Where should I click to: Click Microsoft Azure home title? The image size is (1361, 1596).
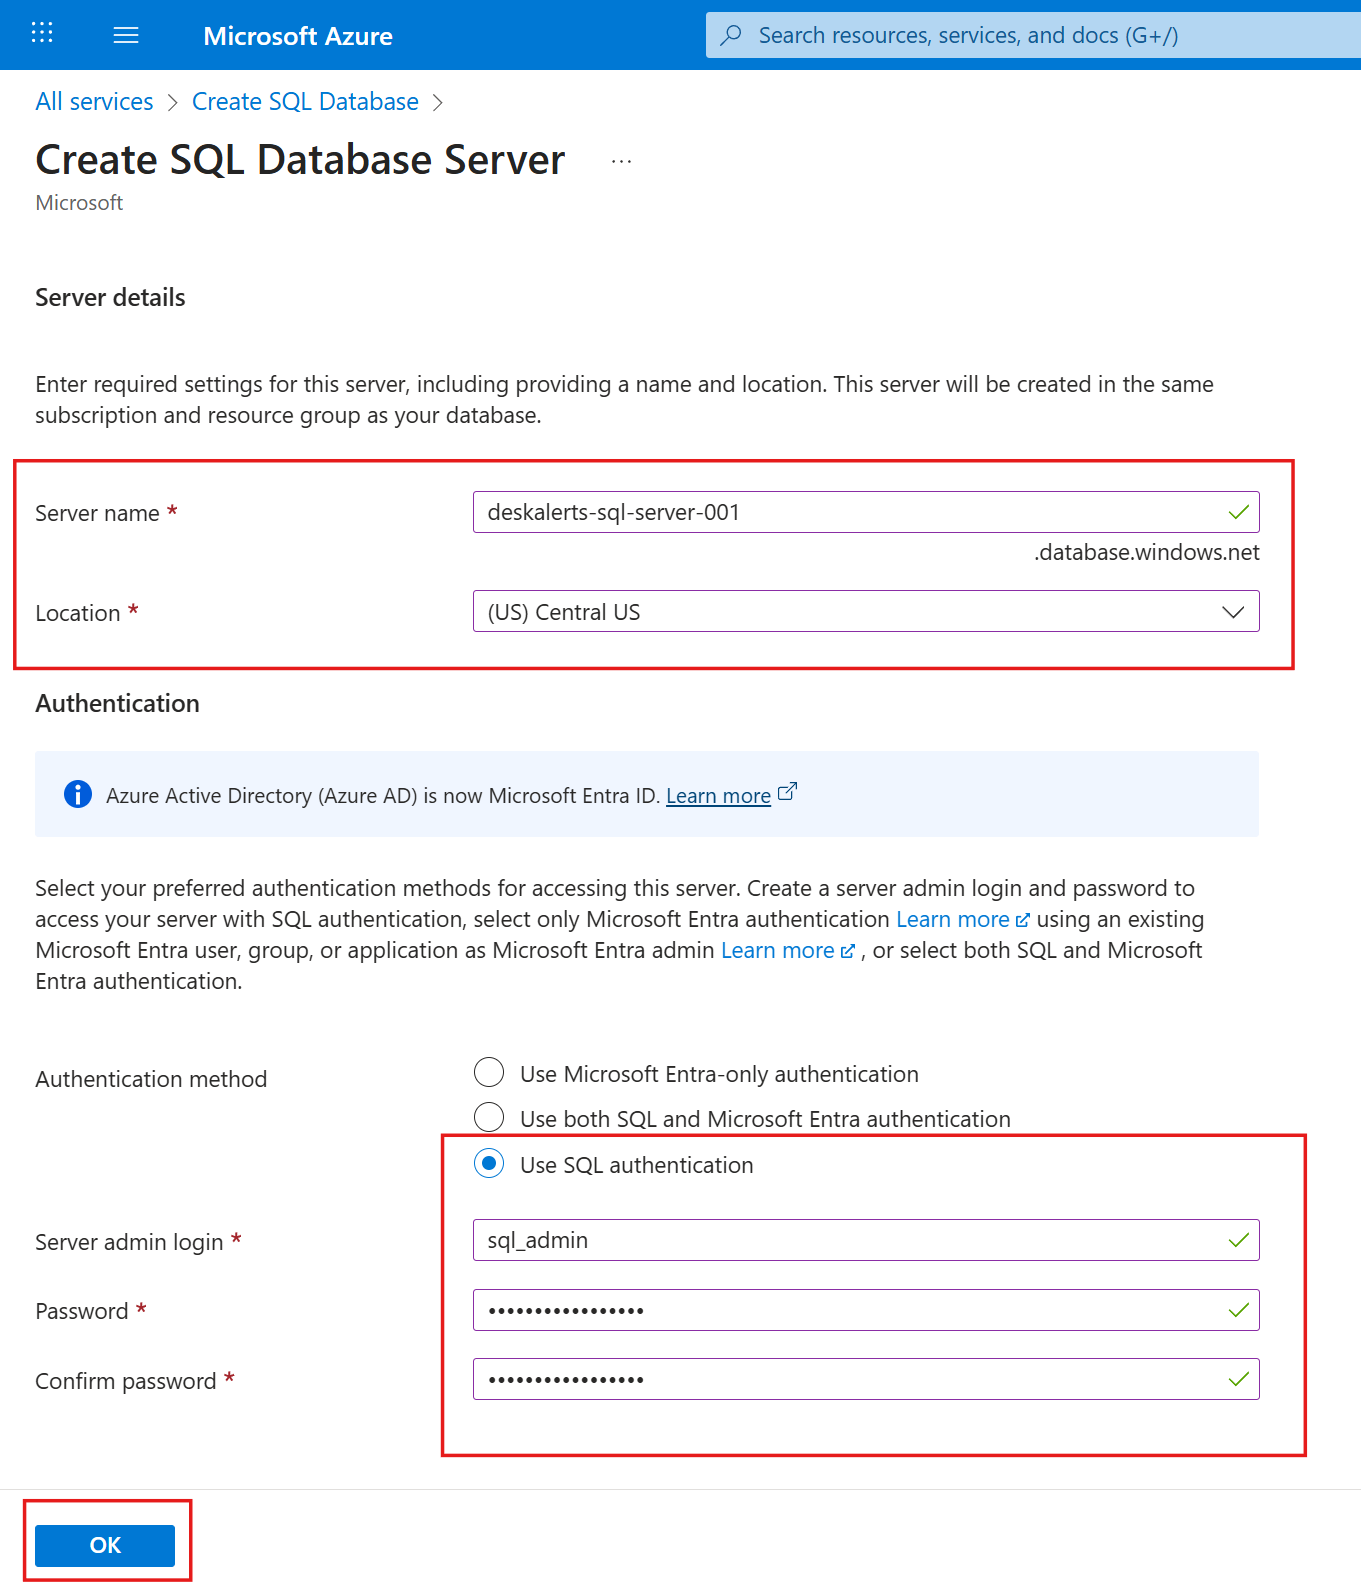[x=298, y=36]
